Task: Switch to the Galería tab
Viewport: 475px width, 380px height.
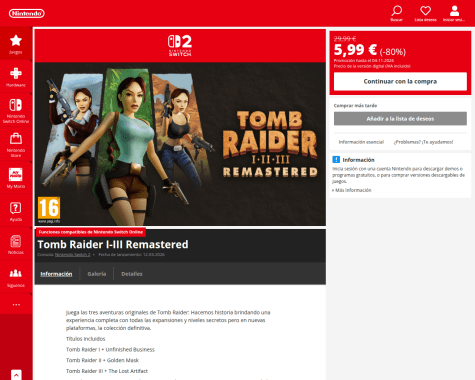Action: click(97, 274)
